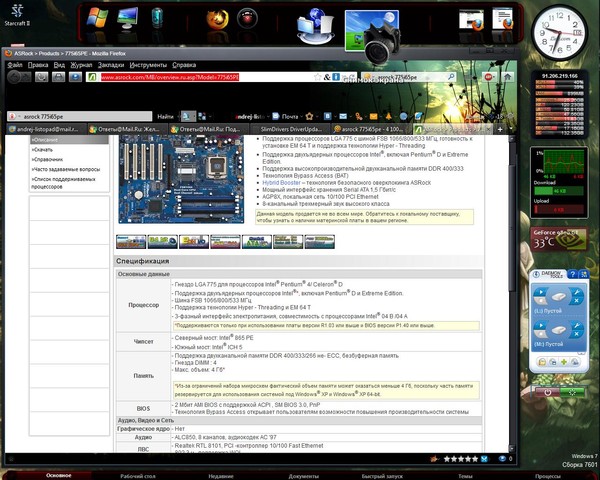Click the five-star rating in status bar
The image size is (600, 480).
click(461, 459)
